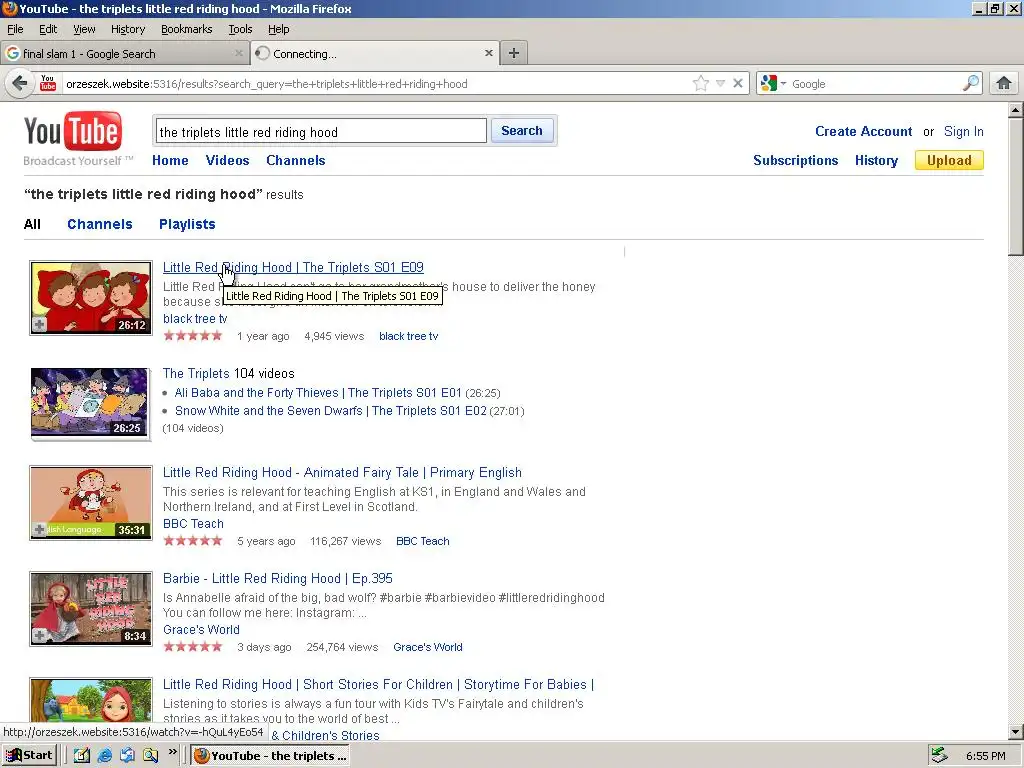Screen dimensions: 1024x768
Task: Go to the Firefox home page icon
Action: tap(1004, 83)
